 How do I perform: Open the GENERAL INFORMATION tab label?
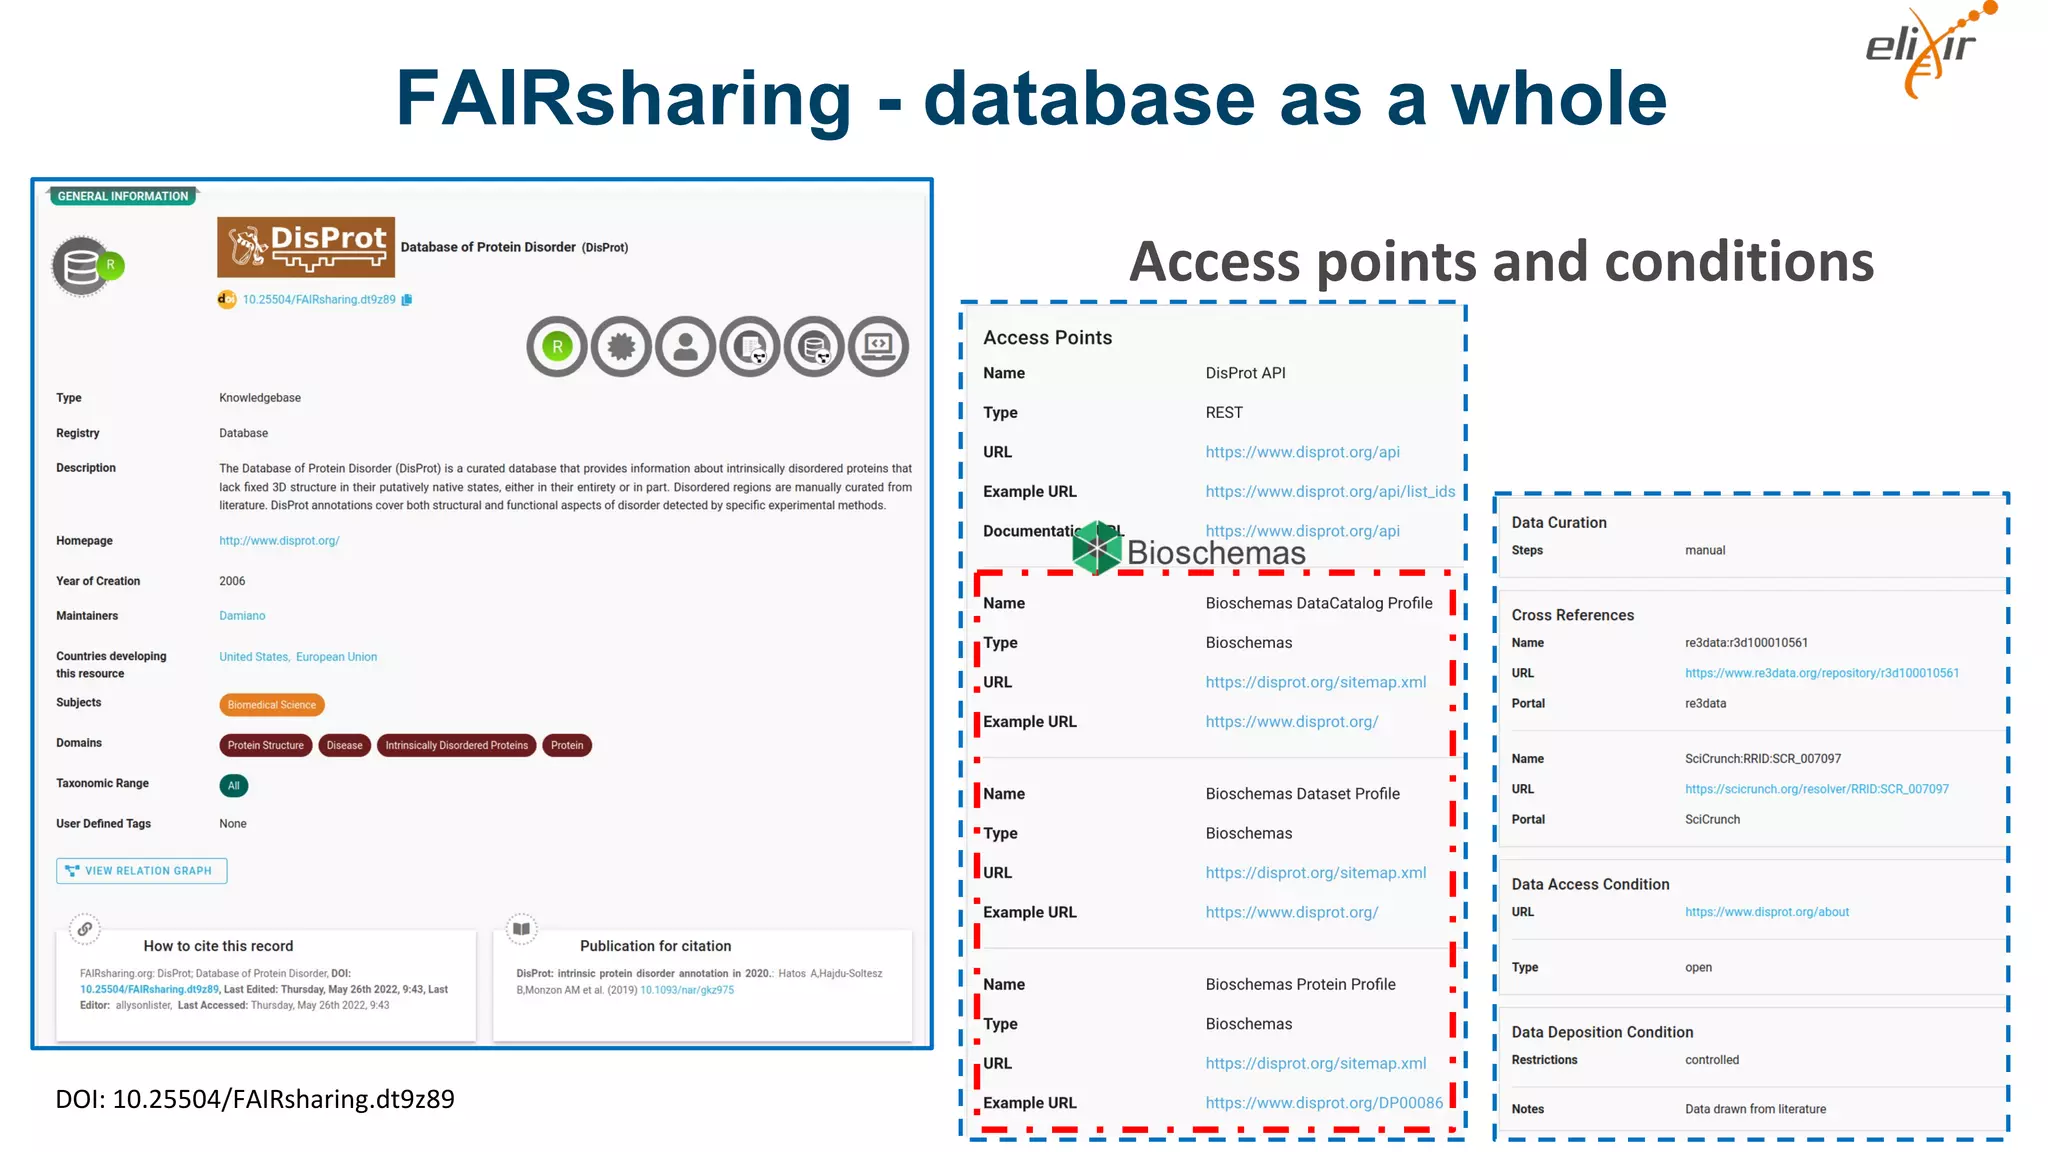[123, 196]
